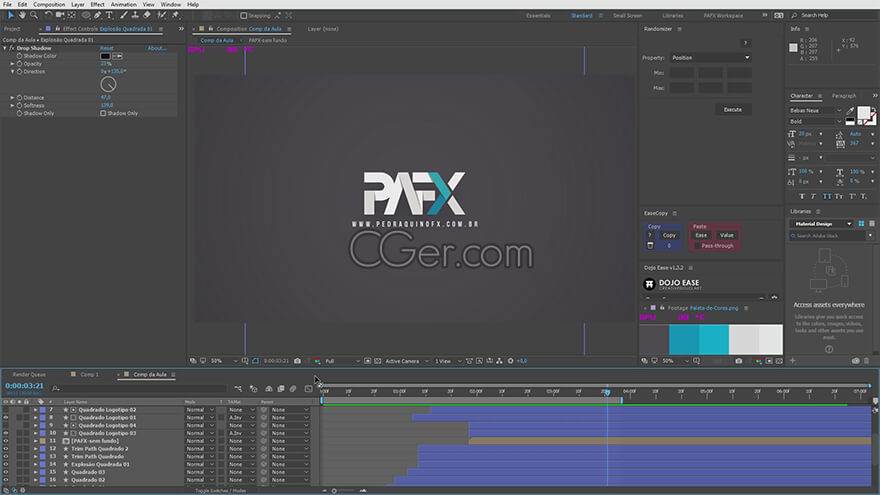This screenshot has height=495, width=880.
Task: Select the Pan Behind anchor point tool
Action: (71, 15)
